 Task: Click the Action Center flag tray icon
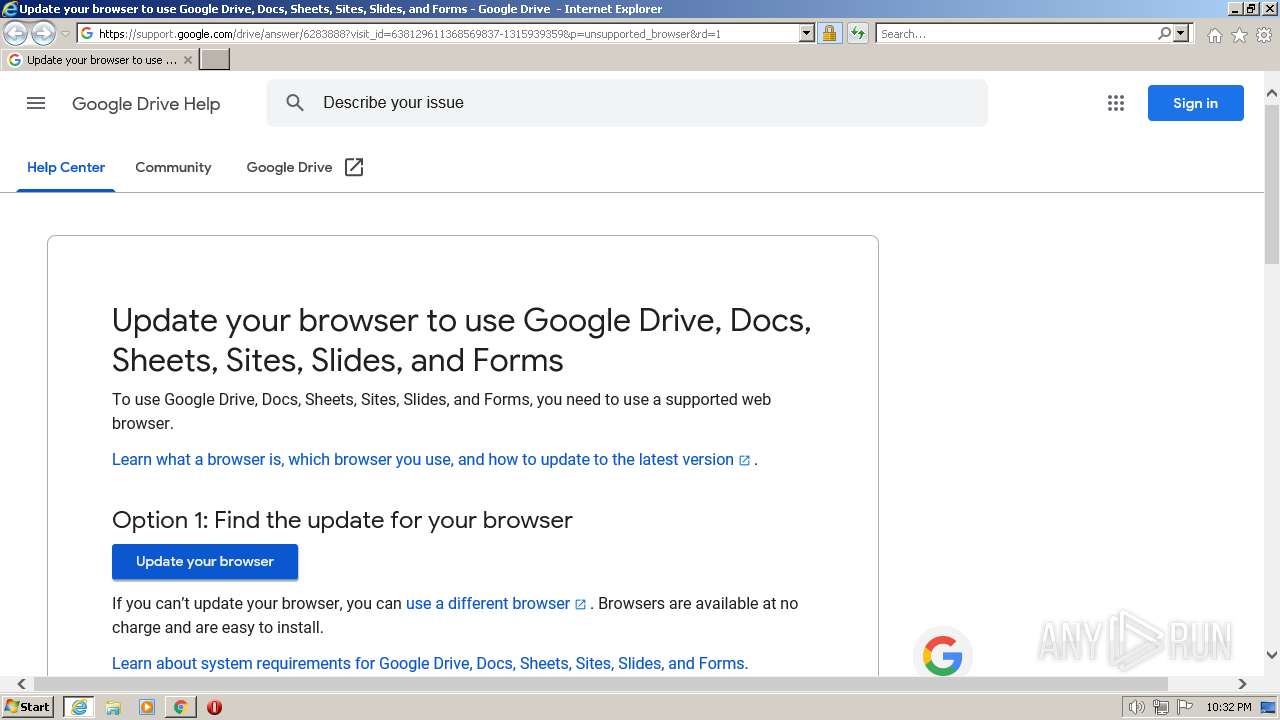pyautogui.click(x=1184, y=707)
